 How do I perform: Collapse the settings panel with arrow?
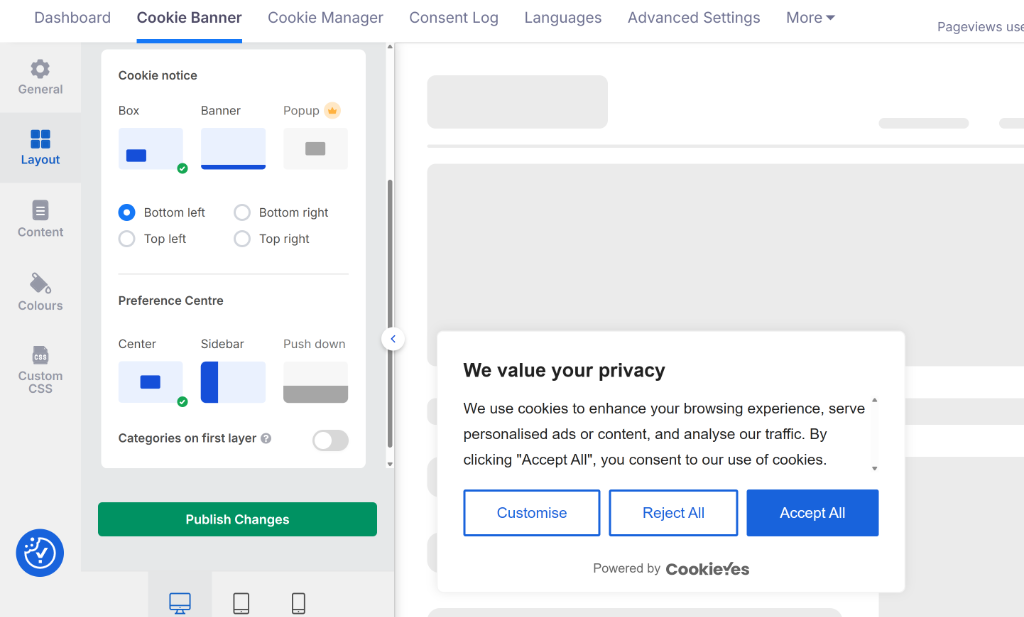(x=393, y=339)
